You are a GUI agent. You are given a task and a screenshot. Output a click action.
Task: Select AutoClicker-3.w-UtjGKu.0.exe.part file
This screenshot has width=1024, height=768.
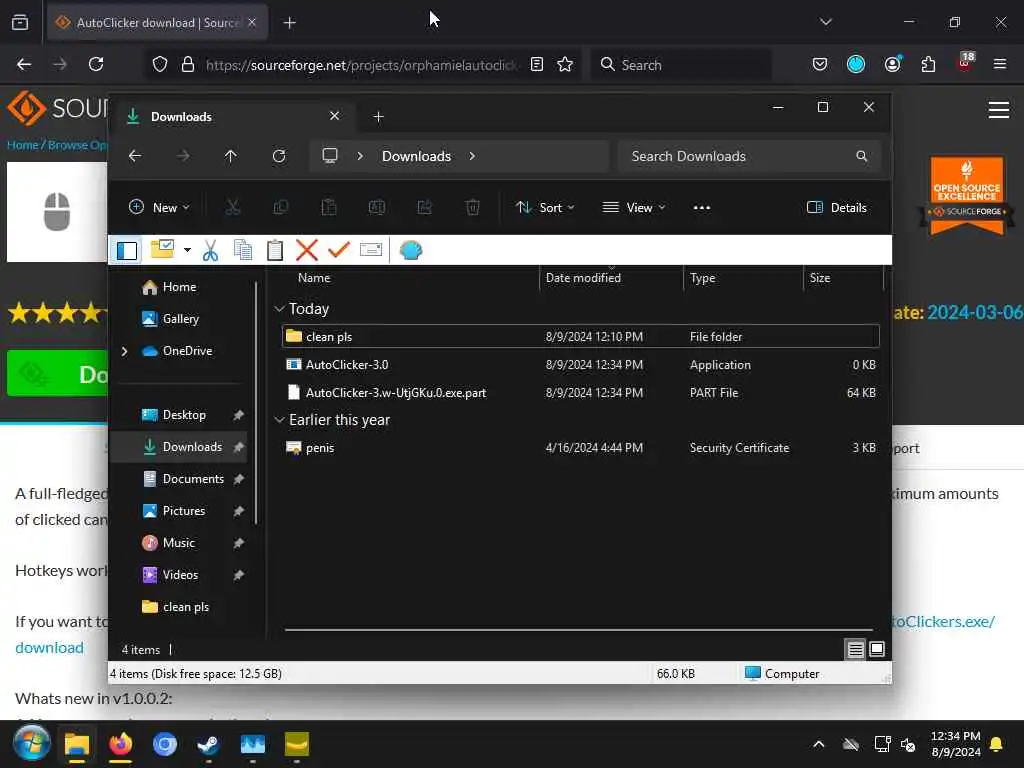[581, 392]
